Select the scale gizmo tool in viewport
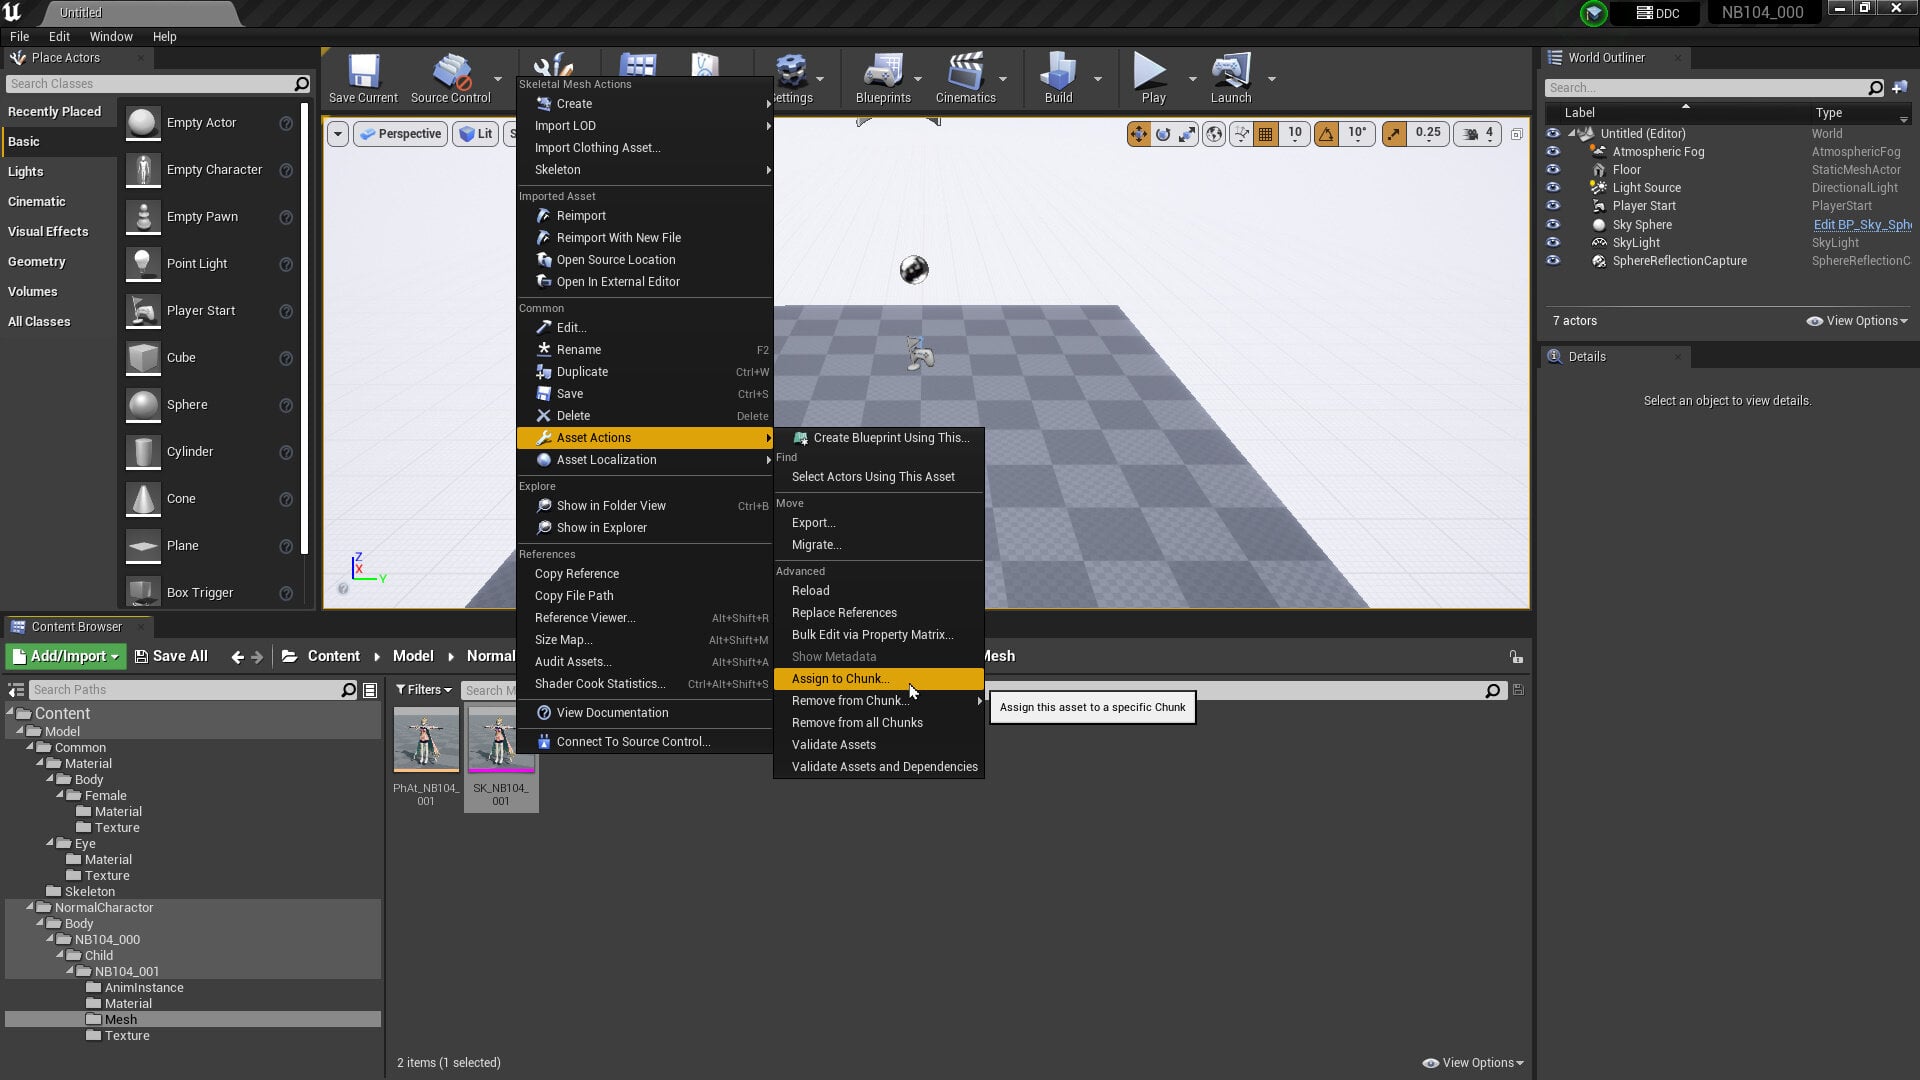The height and width of the screenshot is (1080, 1920). click(1187, 134)
